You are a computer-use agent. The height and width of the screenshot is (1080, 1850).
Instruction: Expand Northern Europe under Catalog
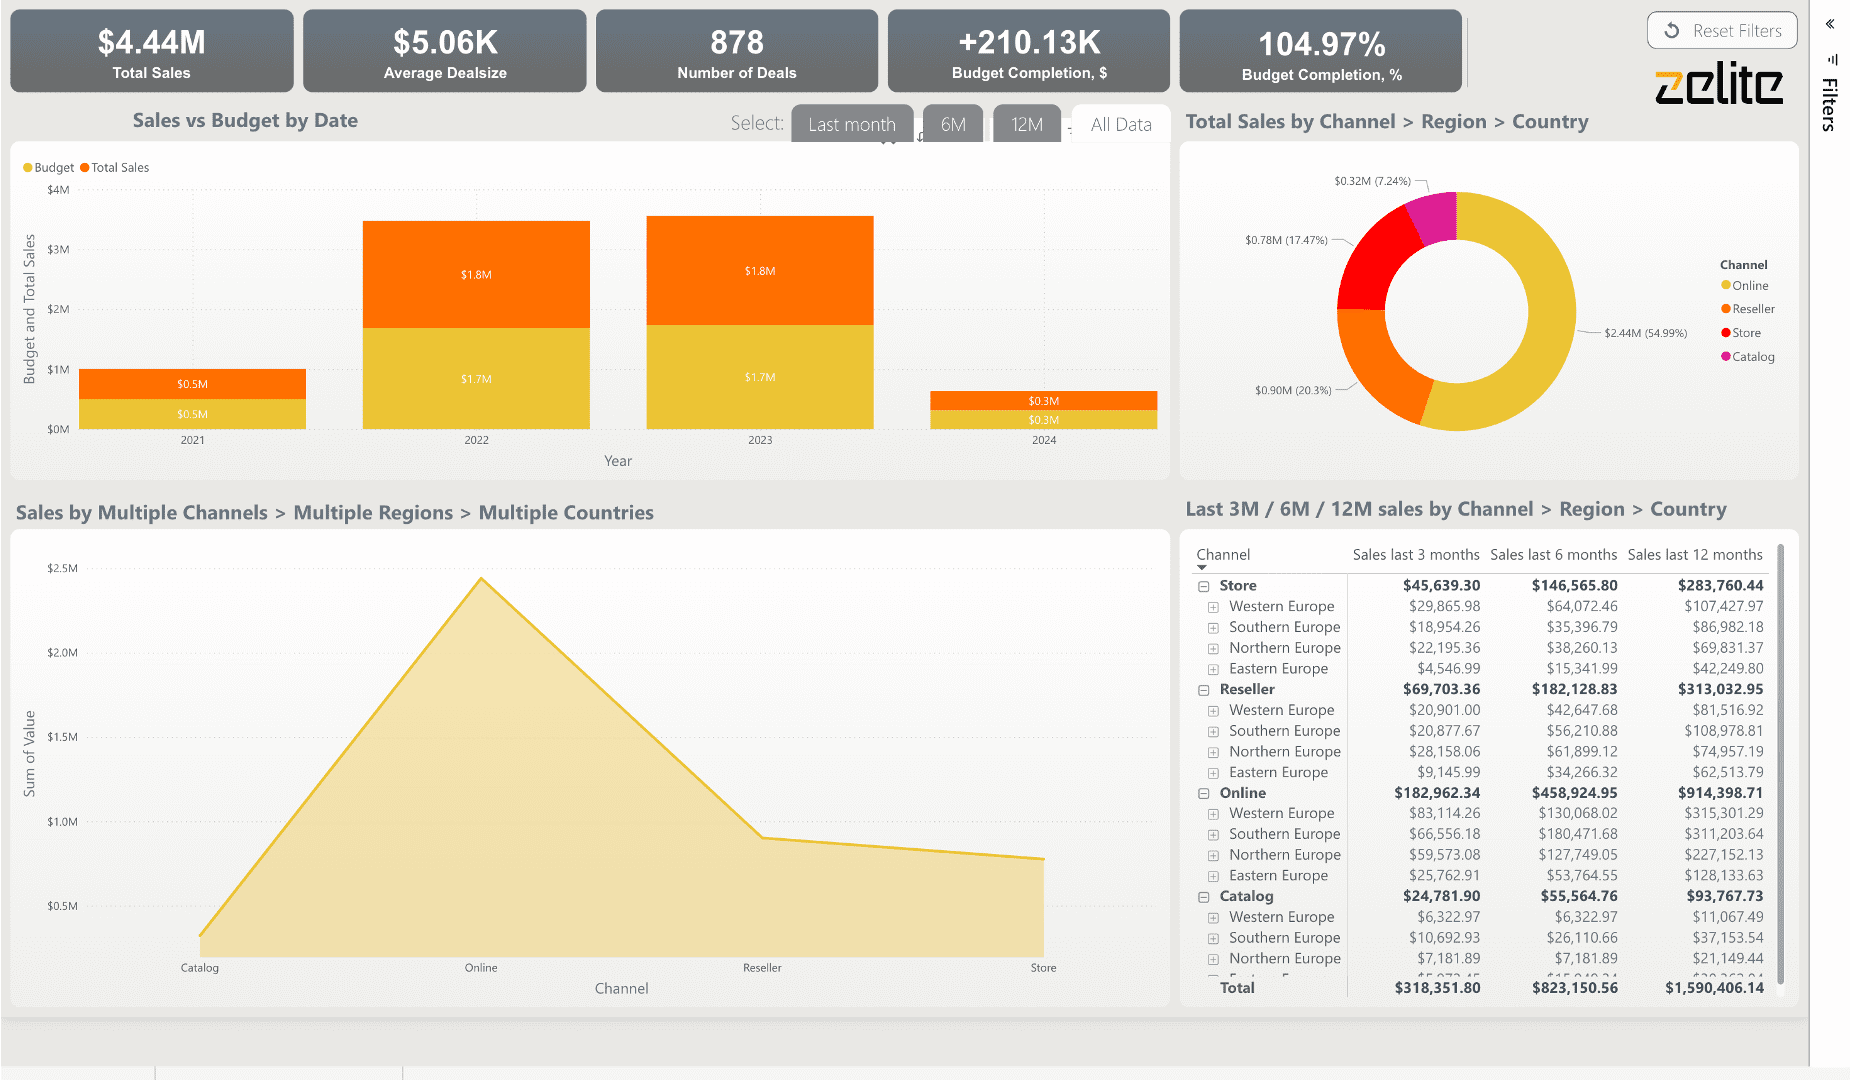point(1213,960)
